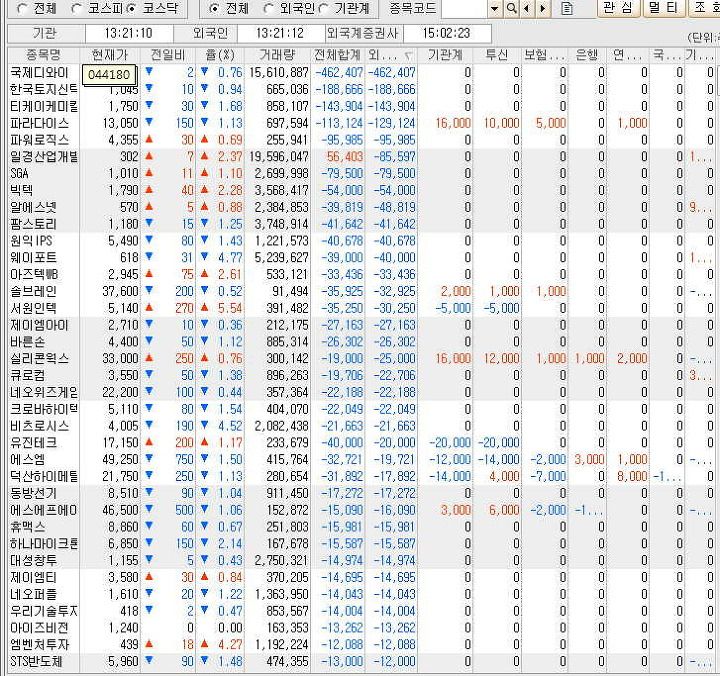Viewport: 720px width, 676px height.
Task: Select the 기관계 radio button
Action: [324, 8]
